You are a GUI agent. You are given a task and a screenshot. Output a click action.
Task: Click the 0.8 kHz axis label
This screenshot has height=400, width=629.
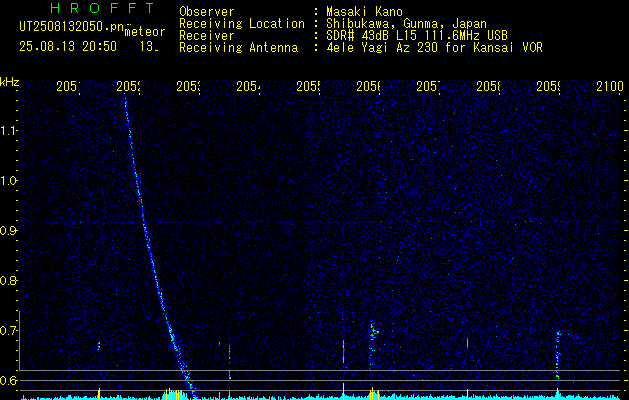[8, 280]
